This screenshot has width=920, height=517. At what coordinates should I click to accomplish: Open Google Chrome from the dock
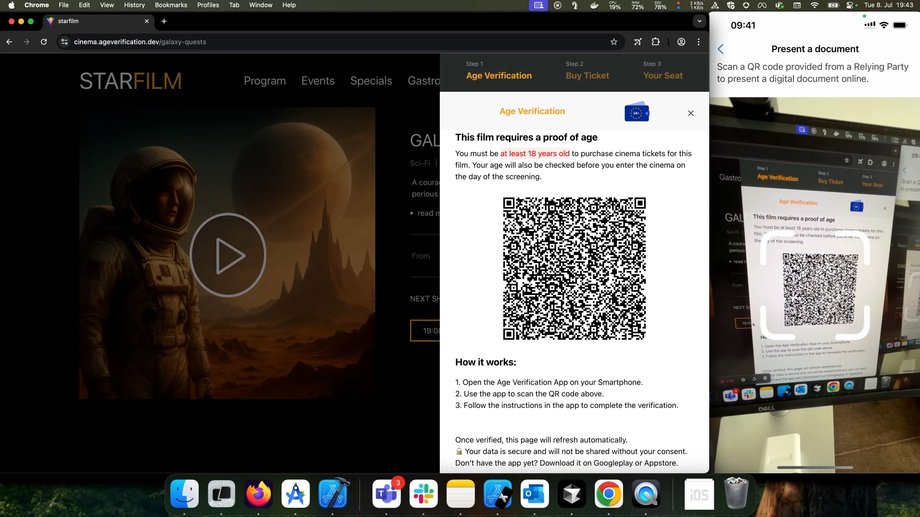click(608, 494)
